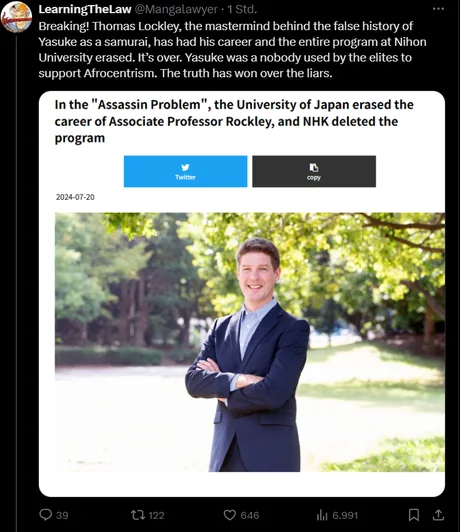Image resolution: width=460 pixels, height=532 pixels.
Task: Open the reply comment icon
Action: (x=45, y=515)
